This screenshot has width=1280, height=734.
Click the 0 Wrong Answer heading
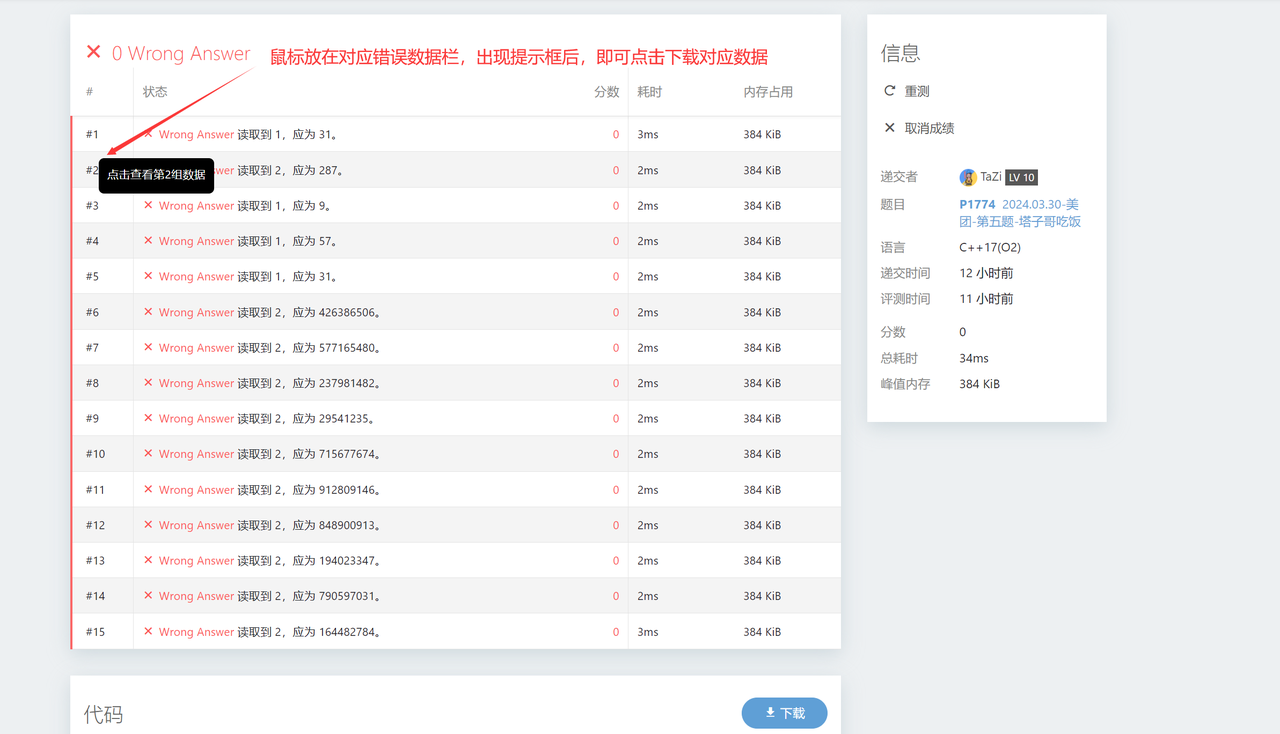click(x=181, y=53)
